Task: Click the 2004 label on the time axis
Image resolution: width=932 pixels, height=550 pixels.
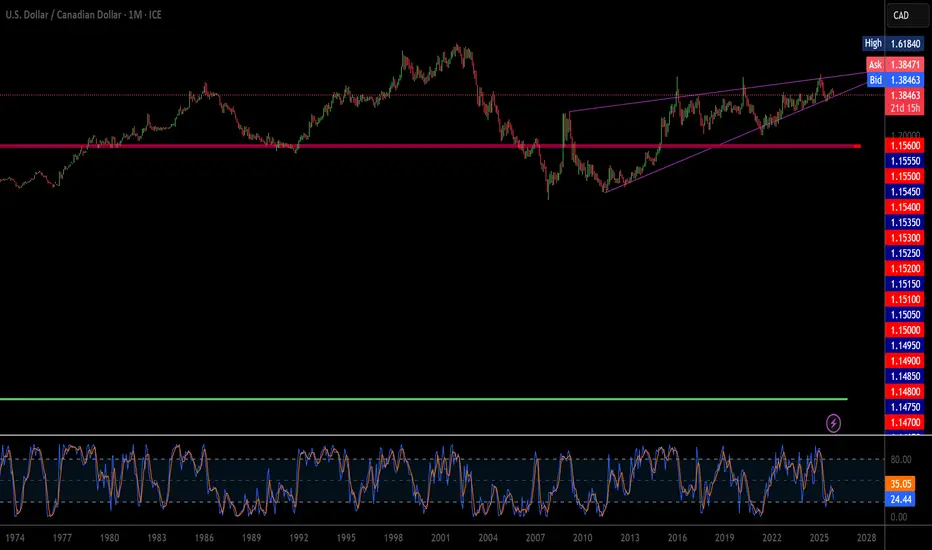Action: coord(488,538)
